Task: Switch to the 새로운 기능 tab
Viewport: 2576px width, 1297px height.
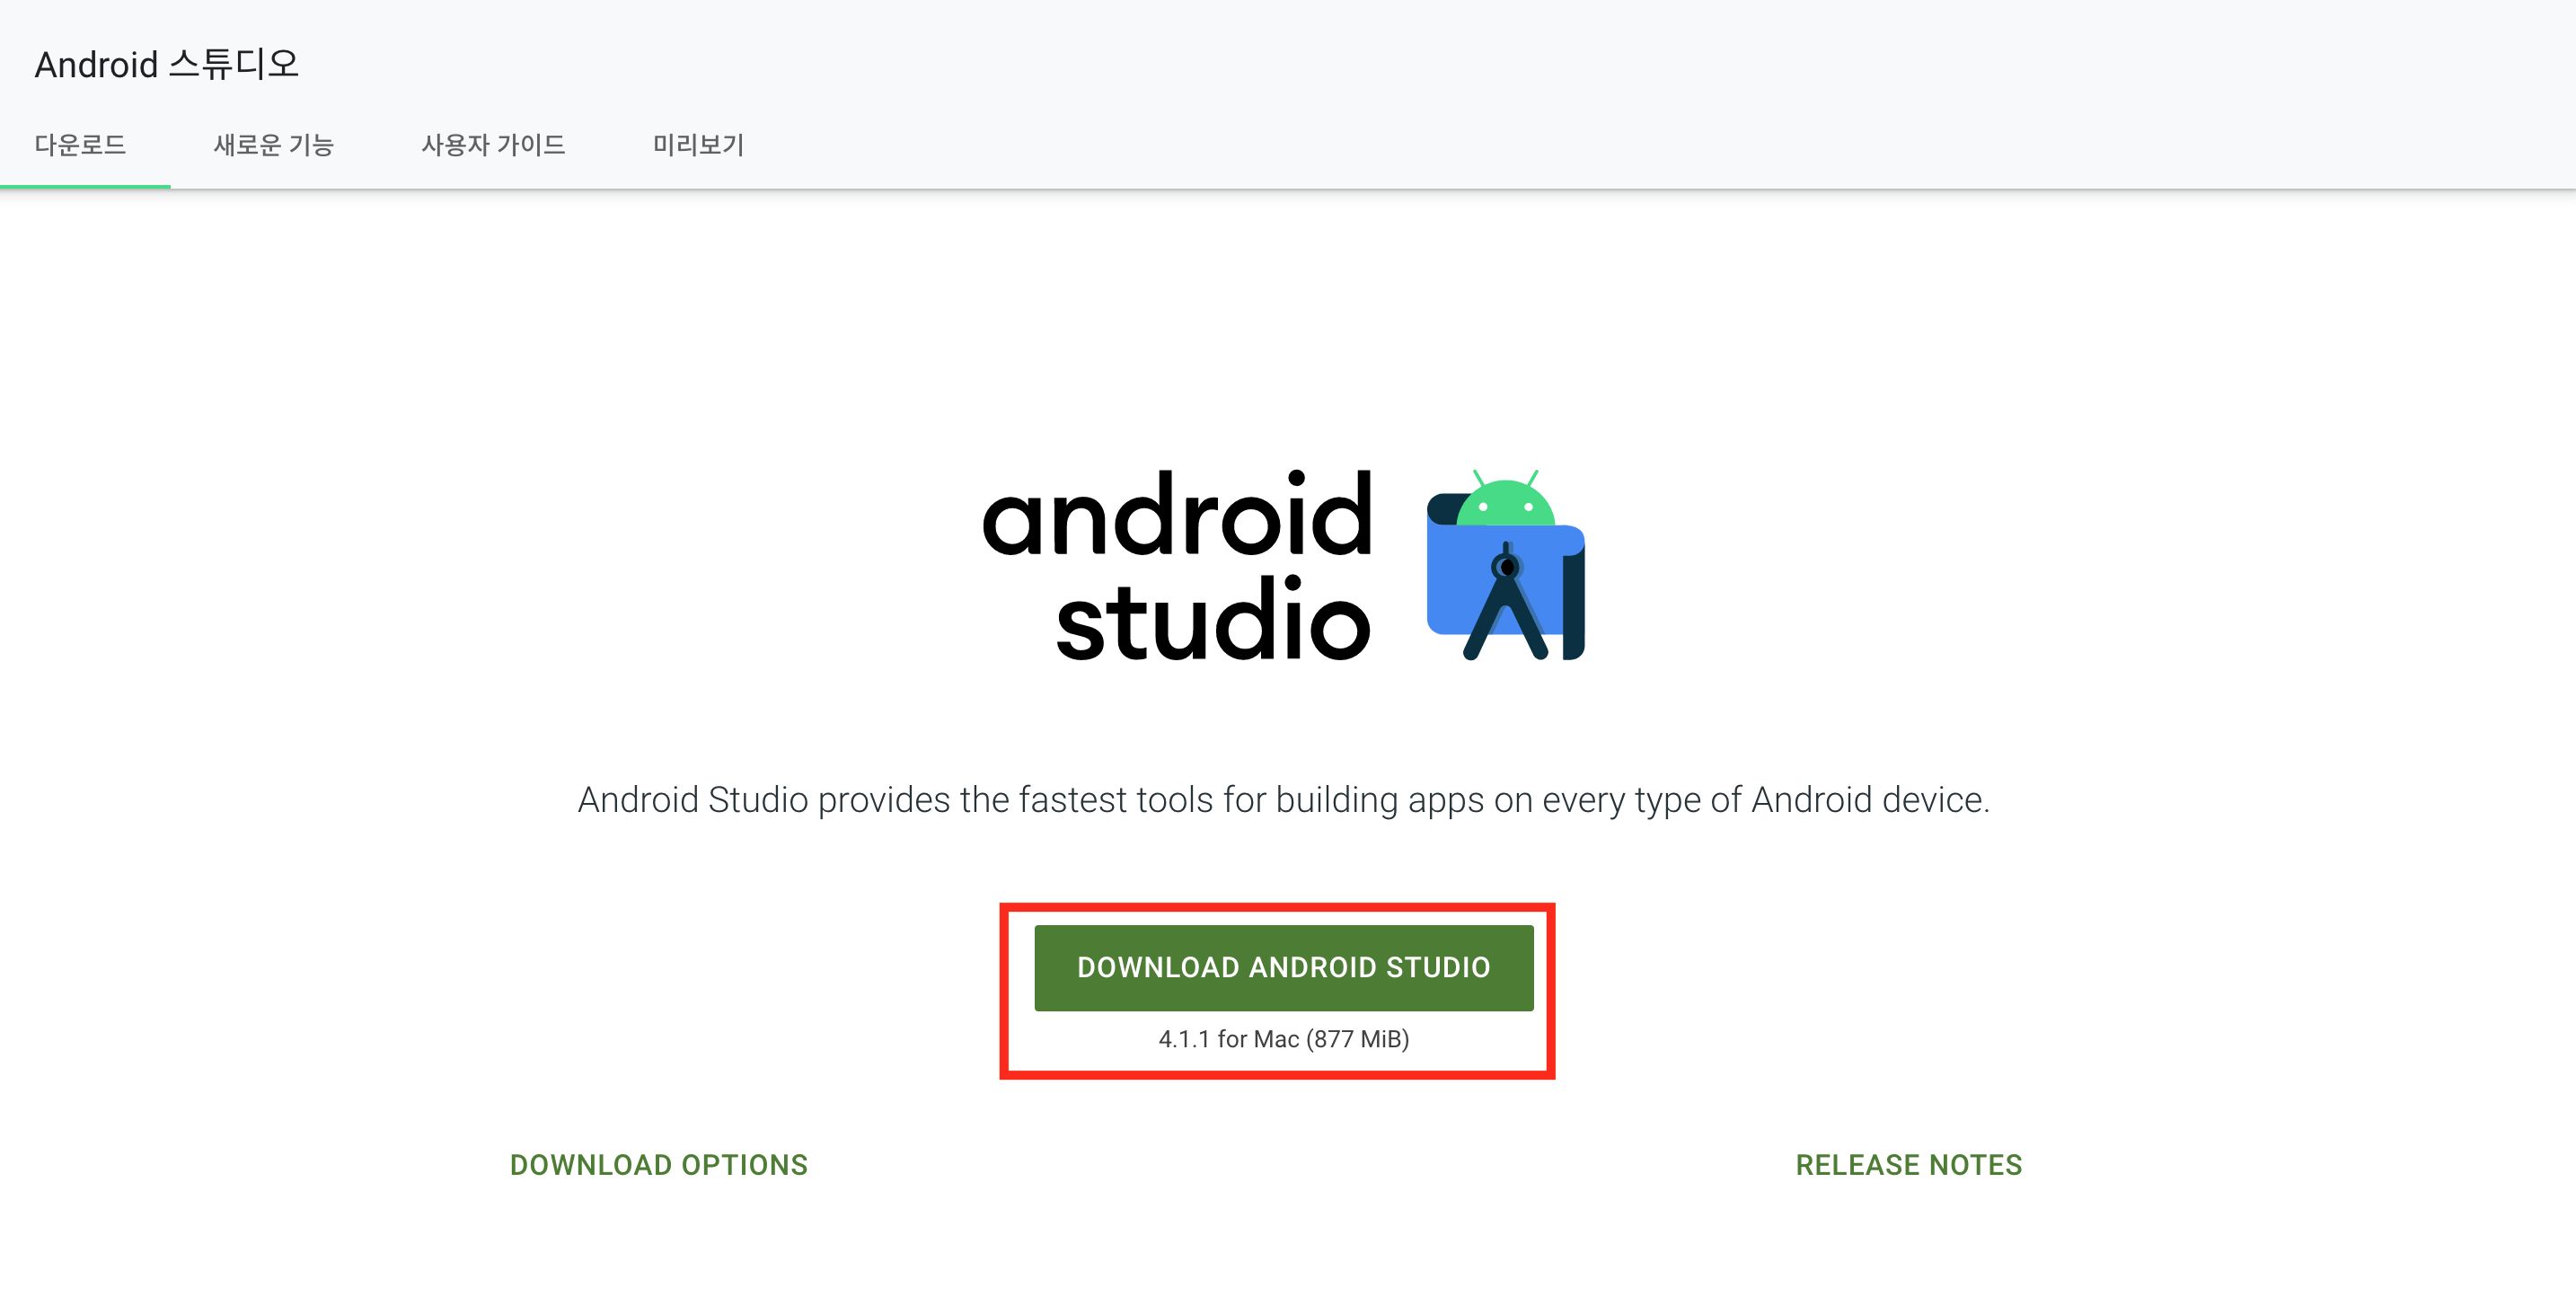Action: [273, 145]
